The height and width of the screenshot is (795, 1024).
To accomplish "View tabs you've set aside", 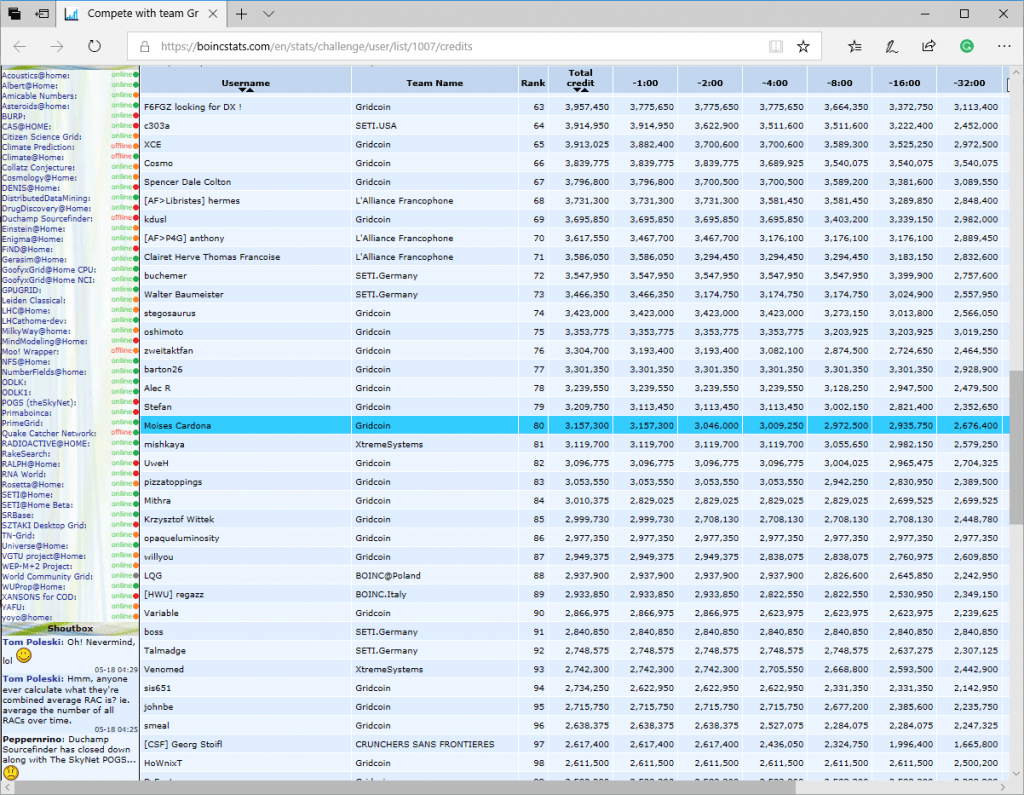I will (14, 14).
